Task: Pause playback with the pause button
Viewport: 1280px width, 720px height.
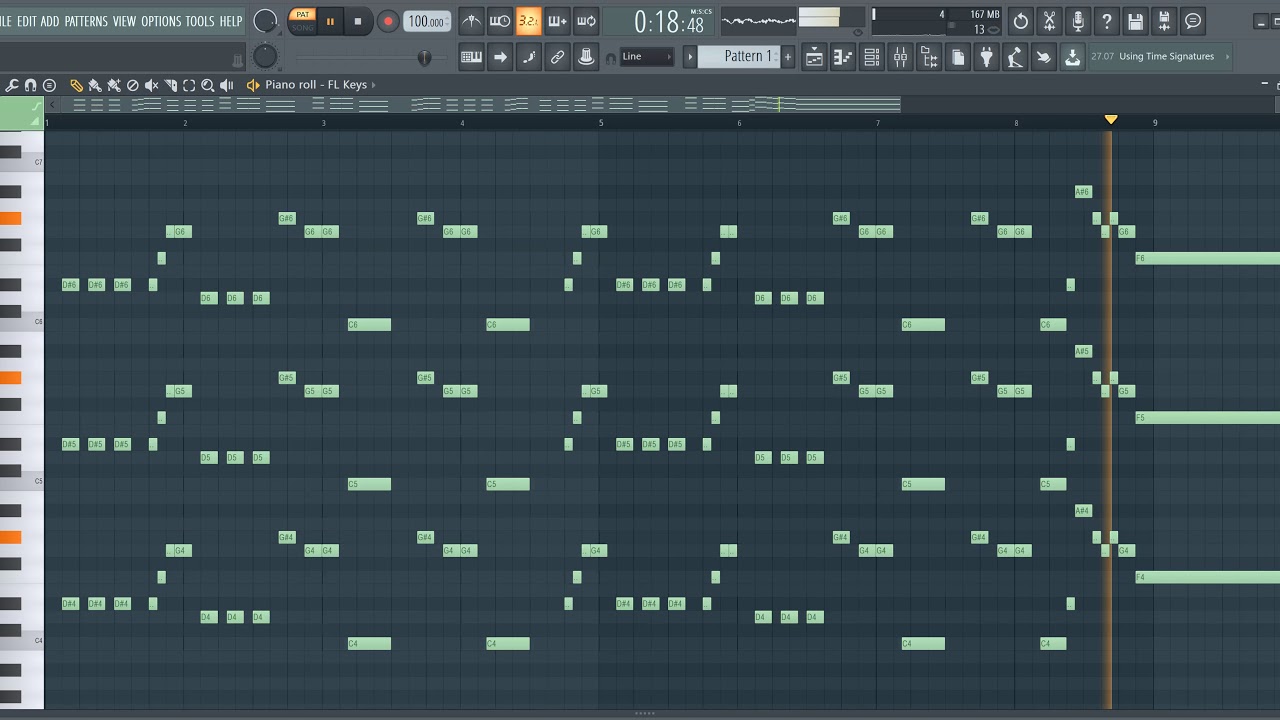Action: pyautogui.click(x=330, y=21)
